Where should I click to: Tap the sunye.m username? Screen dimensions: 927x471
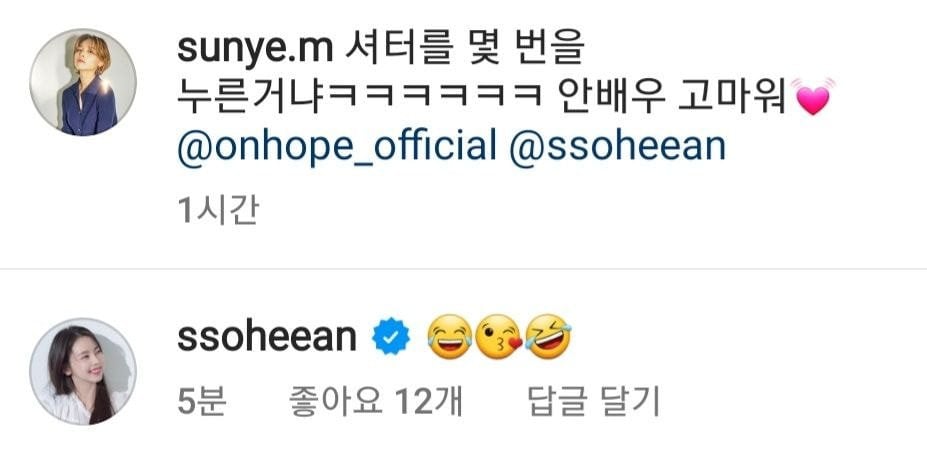tap(255, 50)
